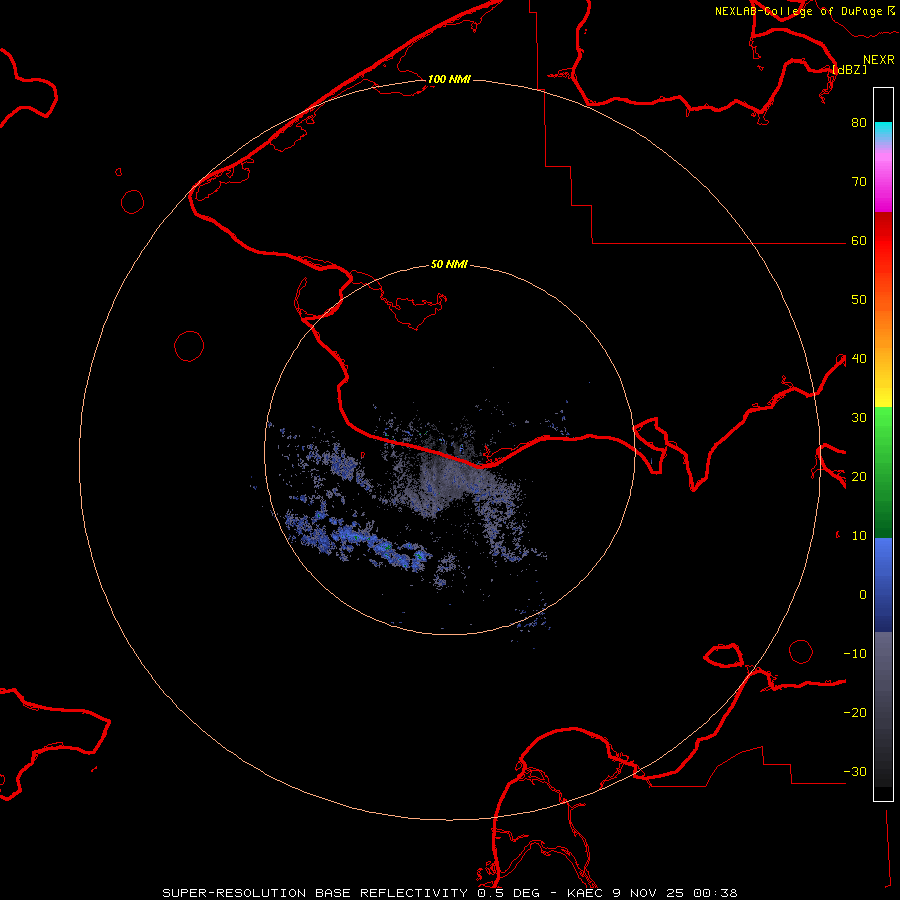
Task: Click the 20 dBZ scale value
Action: pyautogui.click(x=859, y=476)
